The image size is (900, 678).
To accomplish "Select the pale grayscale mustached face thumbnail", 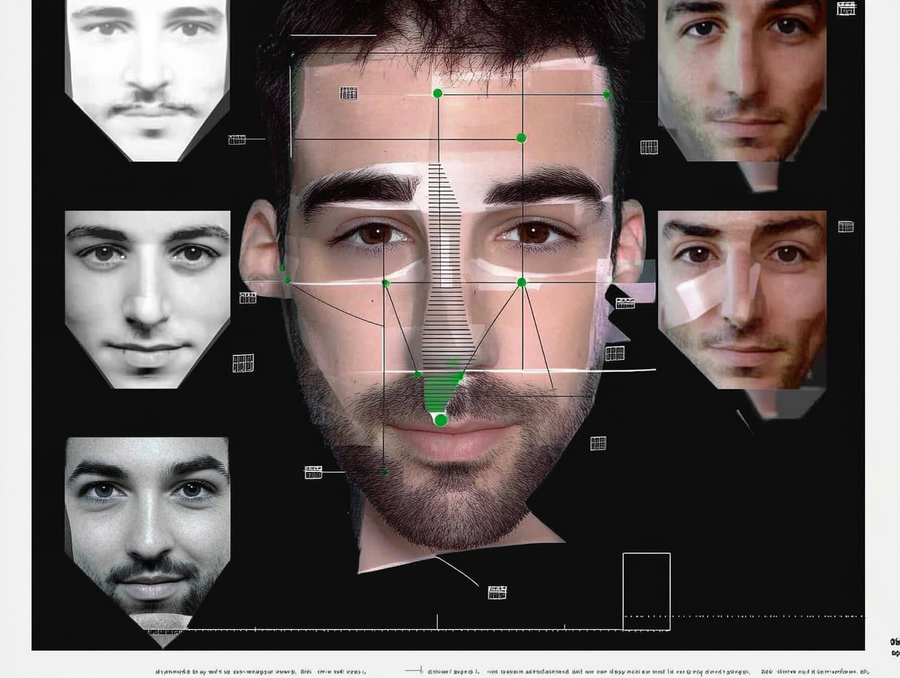I will point(148,80).
